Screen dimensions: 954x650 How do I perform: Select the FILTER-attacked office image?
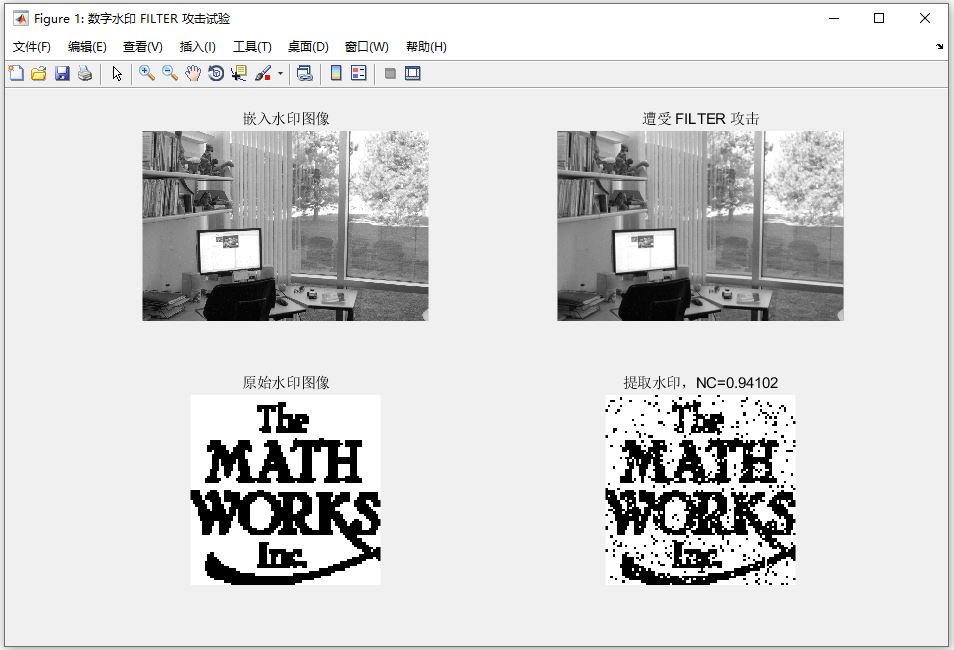point(700,226)
